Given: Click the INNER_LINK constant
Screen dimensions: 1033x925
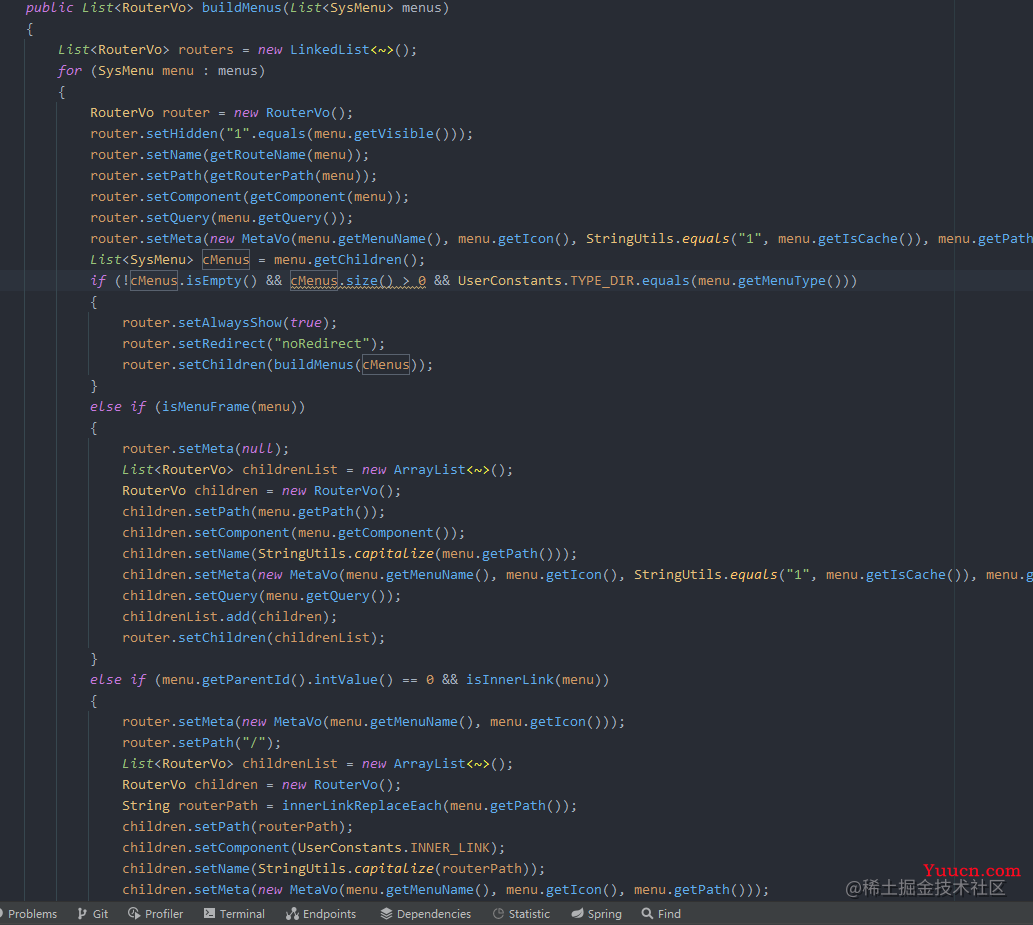Looking at the screenshot, I should [450, 848].
